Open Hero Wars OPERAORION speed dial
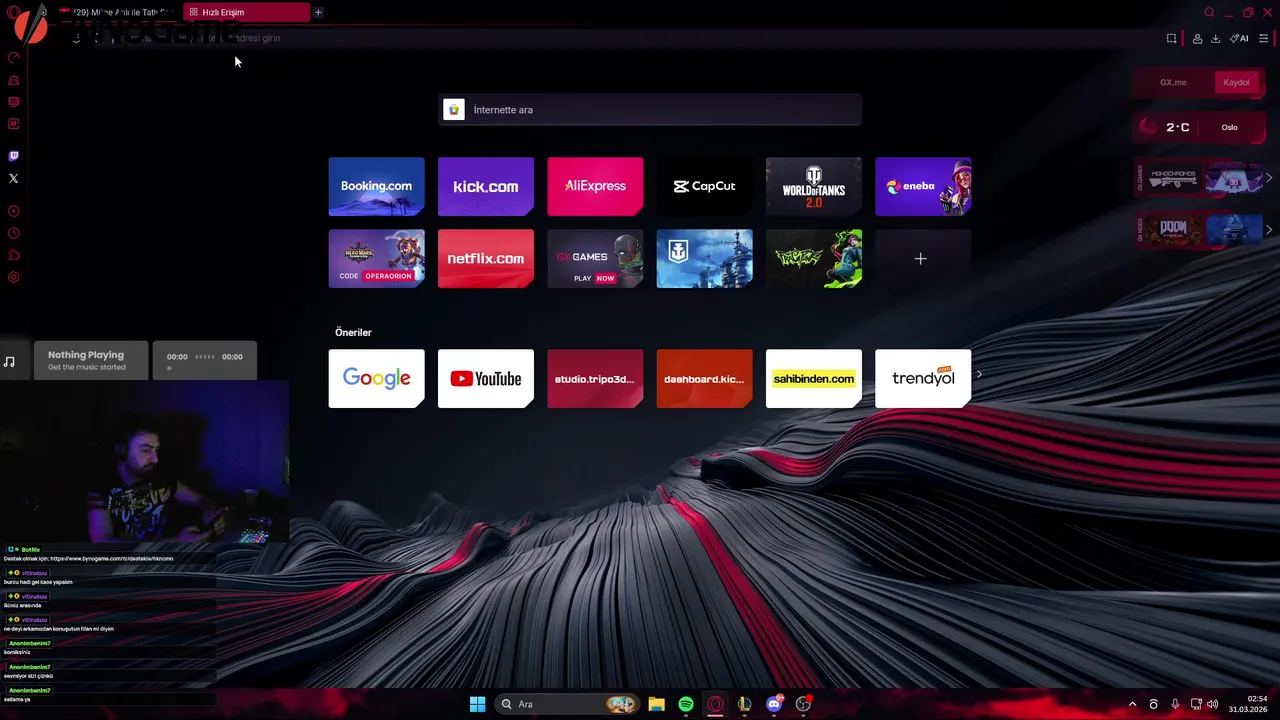Viewport: 1280px width, 720px height. [x=376, y=258]
